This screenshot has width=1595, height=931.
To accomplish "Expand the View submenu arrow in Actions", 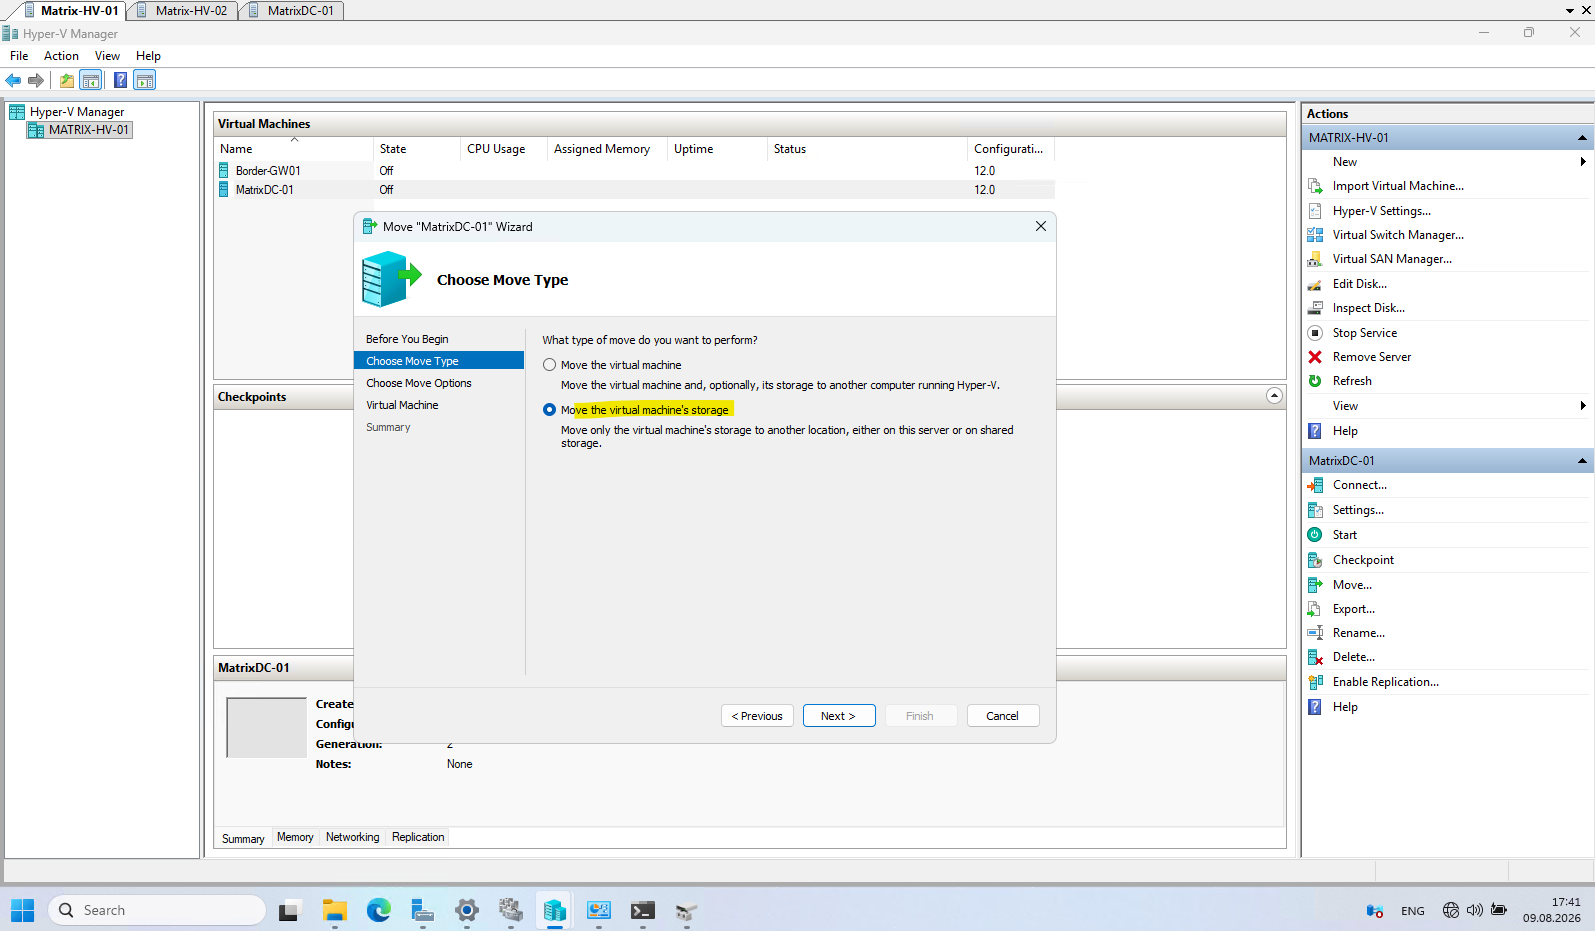I will click(1583, 406).
